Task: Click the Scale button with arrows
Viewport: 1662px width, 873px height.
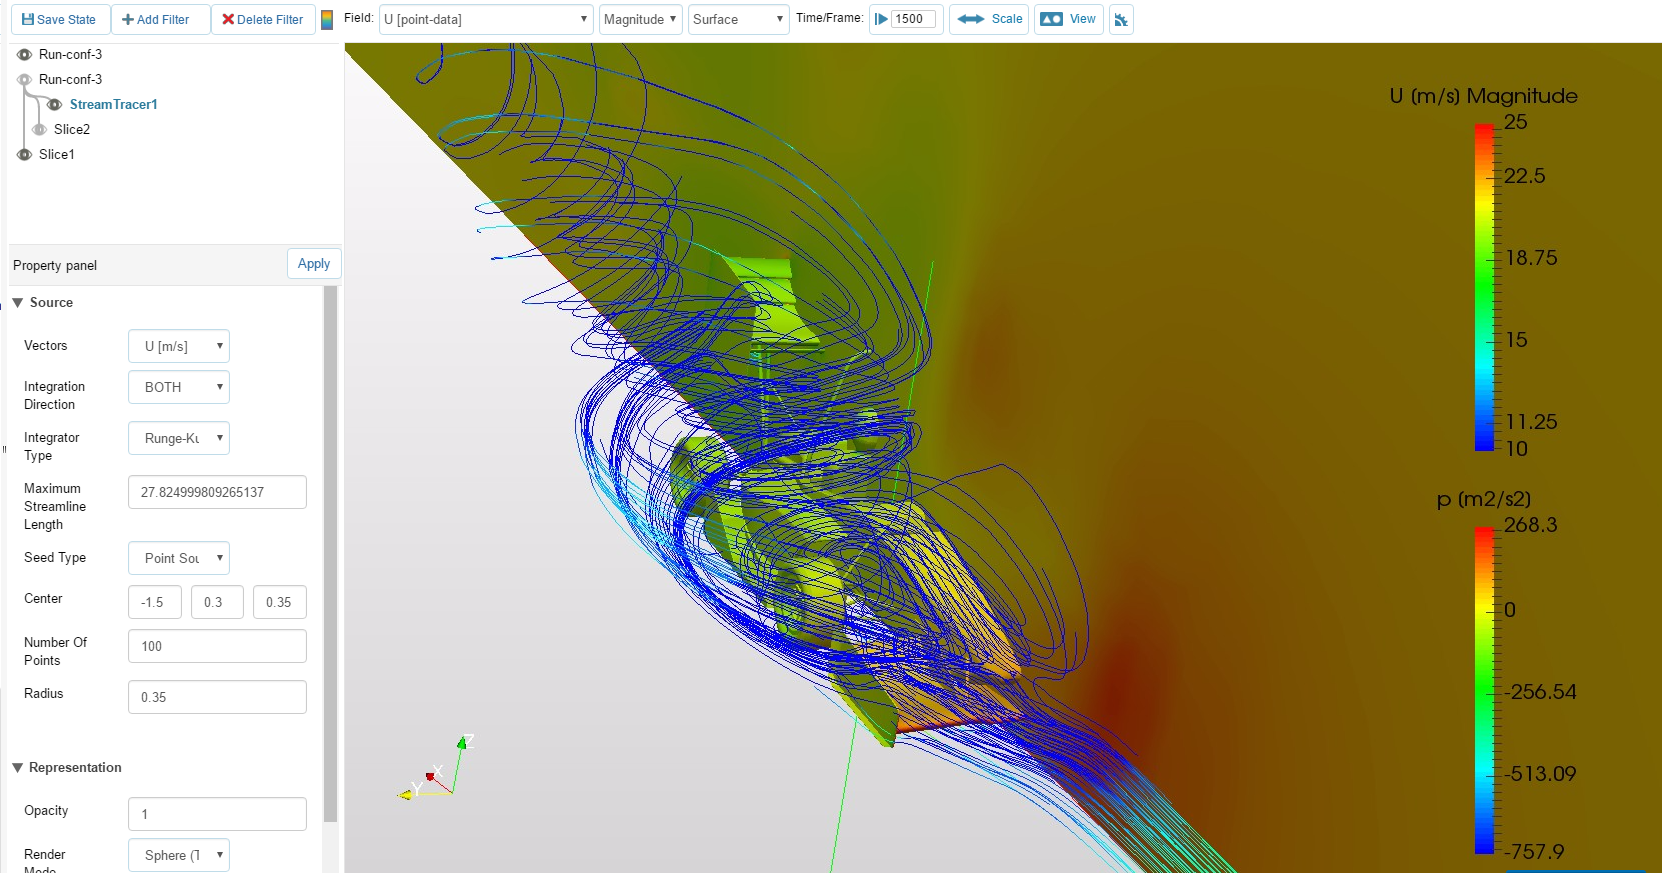Action: point(990,19)
